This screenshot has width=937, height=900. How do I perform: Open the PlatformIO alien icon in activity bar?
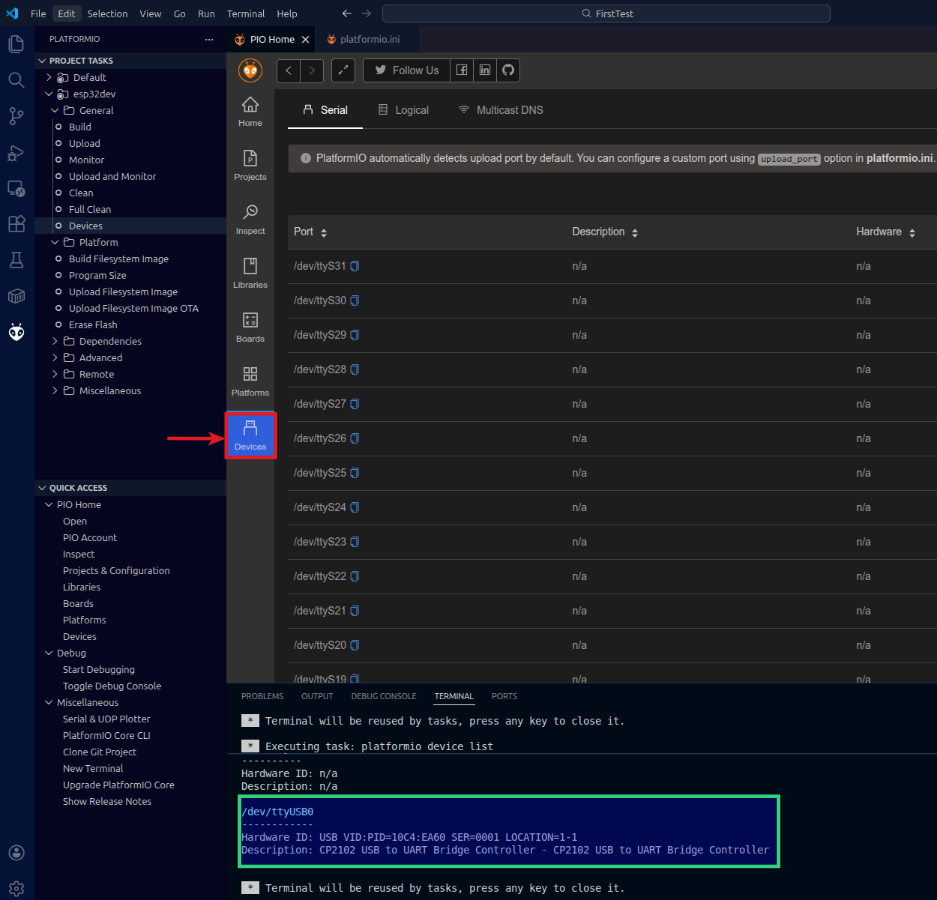16,332
